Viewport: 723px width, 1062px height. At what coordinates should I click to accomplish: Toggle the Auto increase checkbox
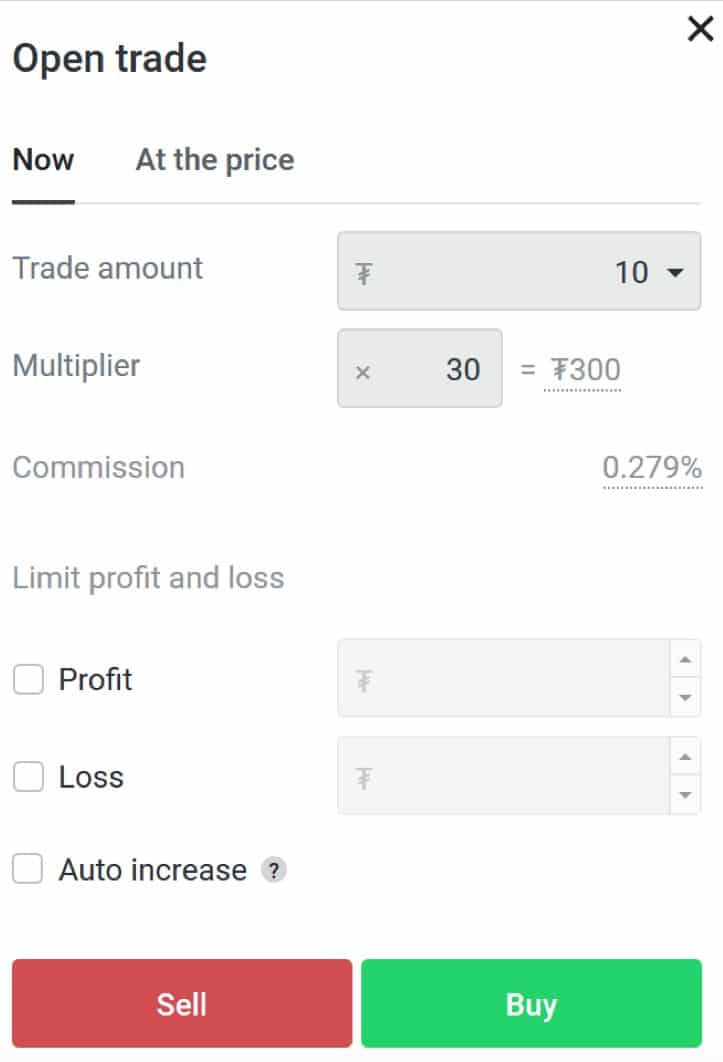click(28, 869)
